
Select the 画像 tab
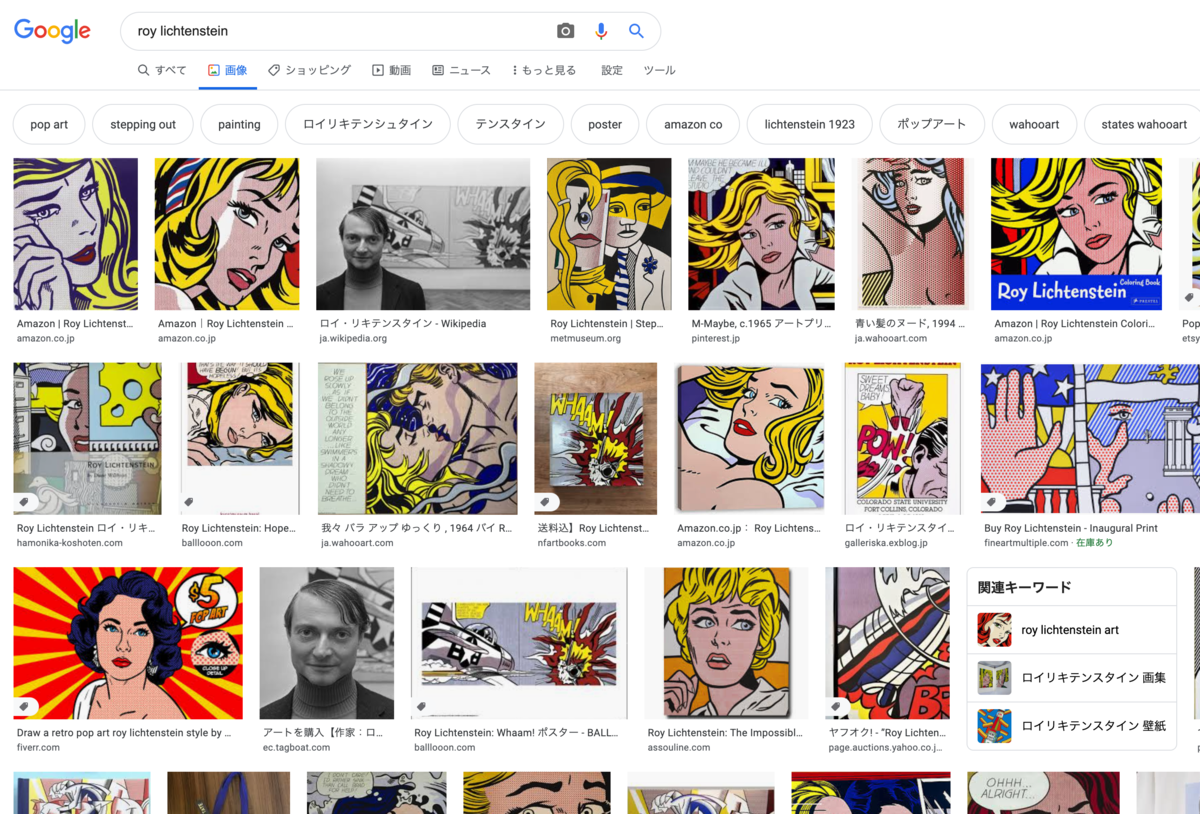click(x=227, y=70)
